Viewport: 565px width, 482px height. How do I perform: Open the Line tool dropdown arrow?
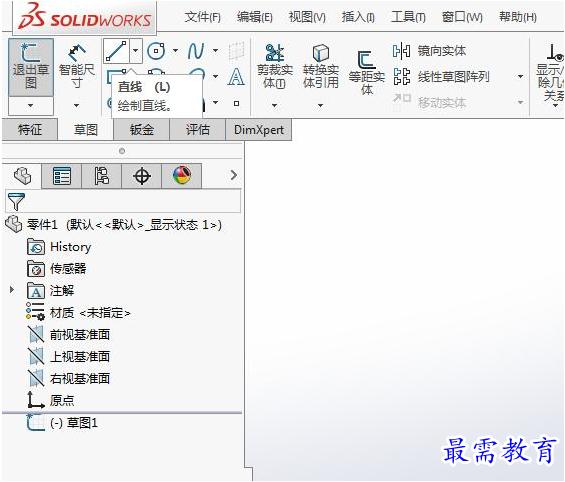pyautogui.click(x=136, y=51)
